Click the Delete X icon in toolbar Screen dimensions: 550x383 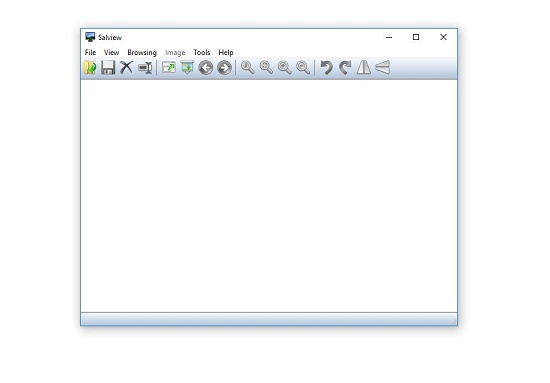pos(127,67)
